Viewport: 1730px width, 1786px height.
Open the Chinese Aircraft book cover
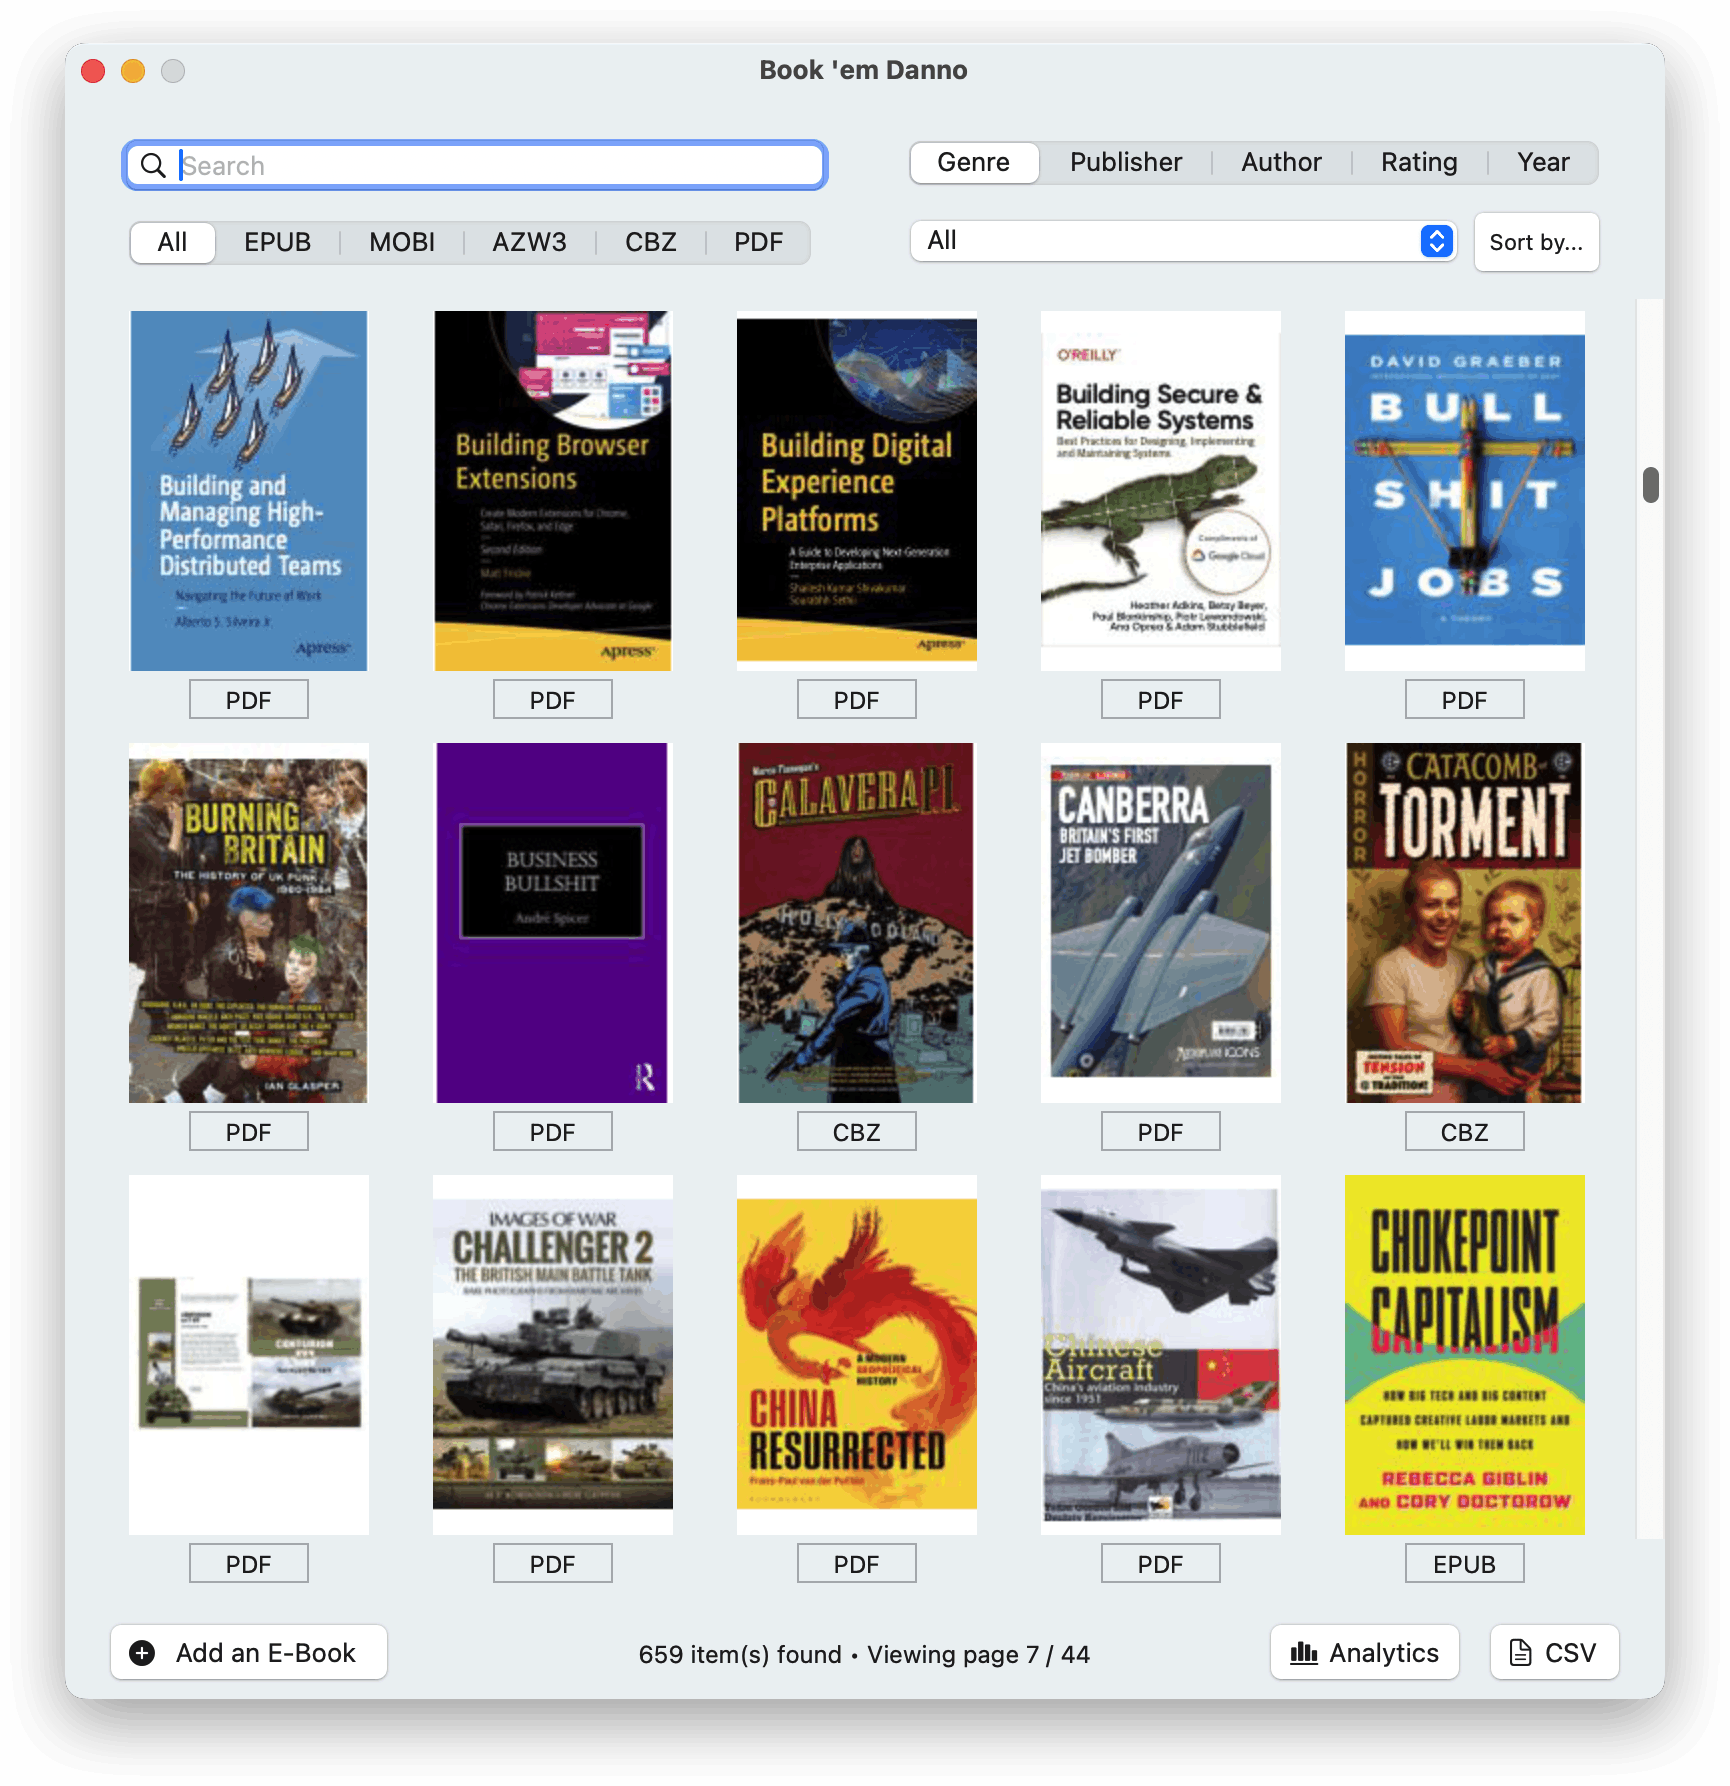[x=1161, y=1354]
